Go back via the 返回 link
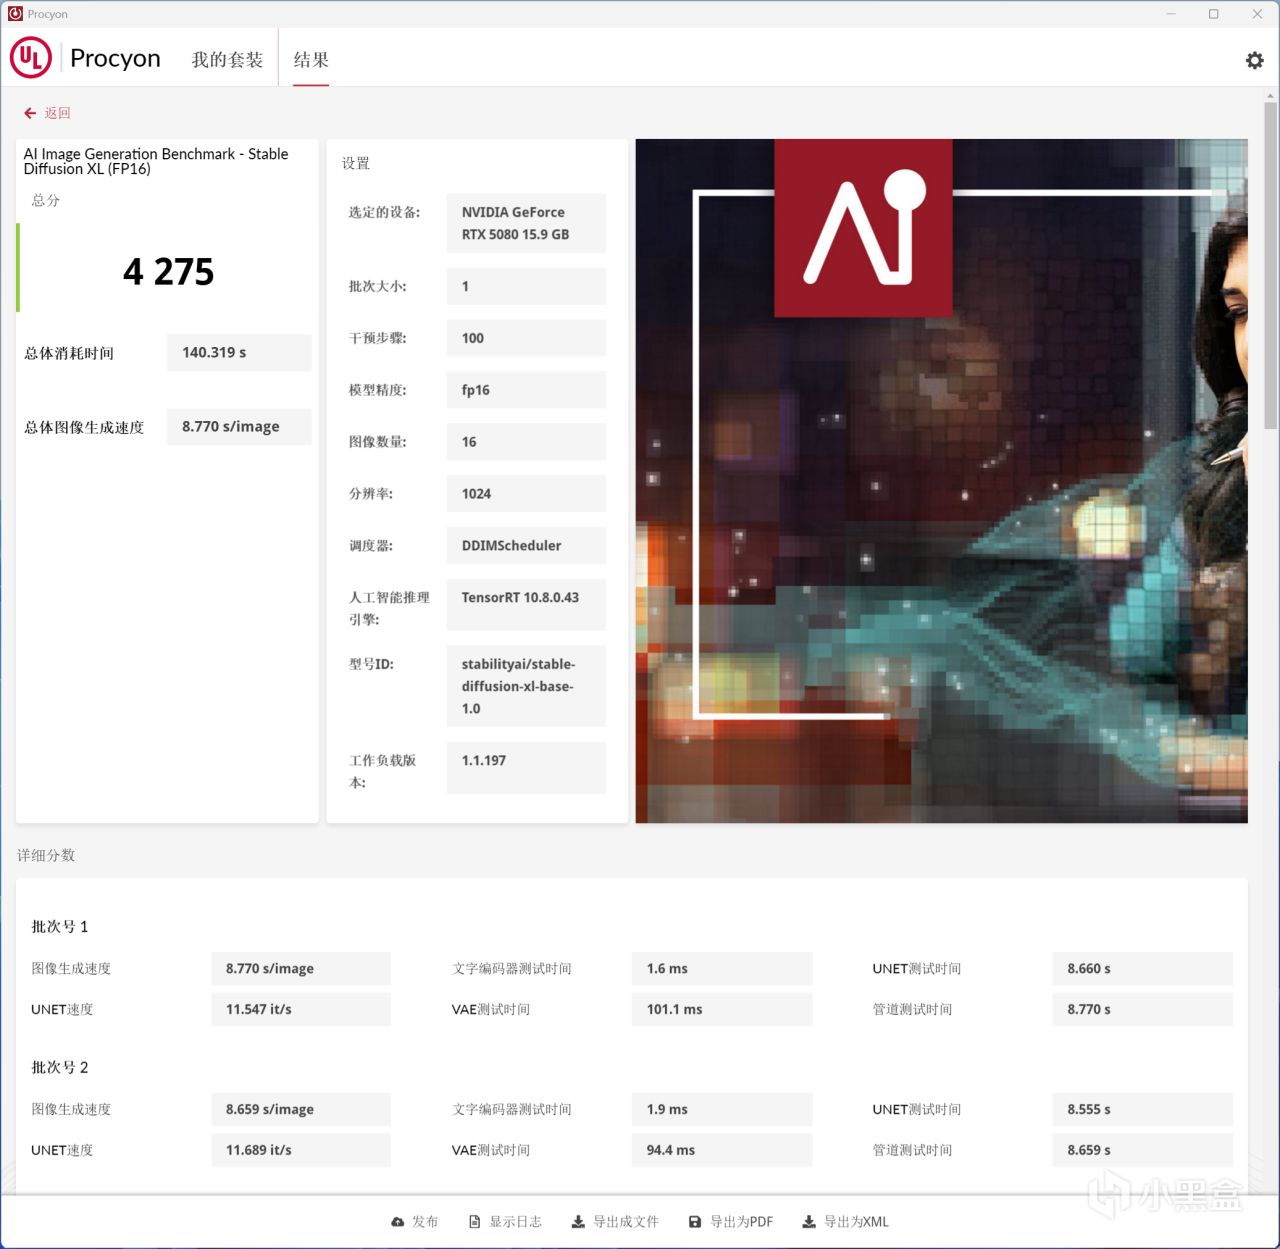The height and width of the screenshot is (1249, 1280). coord(57,113)
